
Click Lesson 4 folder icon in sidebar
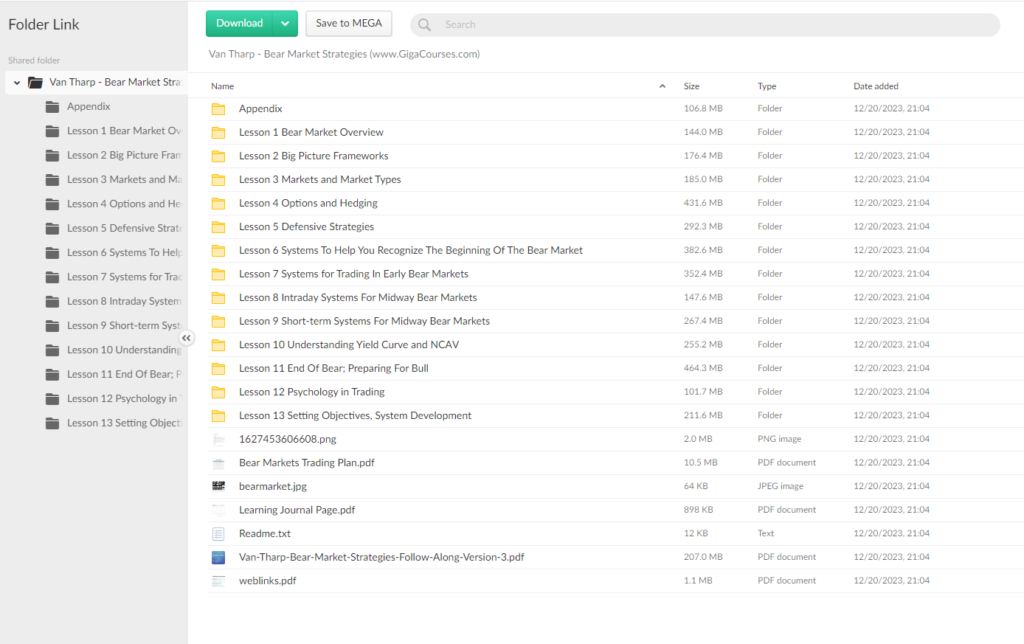coord(52,204)
